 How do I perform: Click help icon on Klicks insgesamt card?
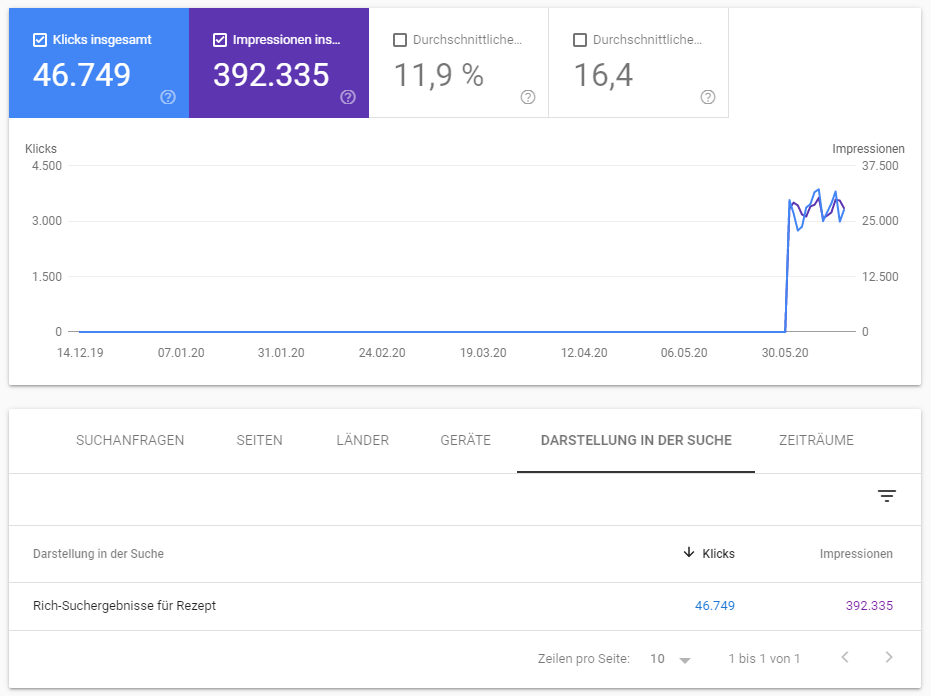(x=168, y=97)
